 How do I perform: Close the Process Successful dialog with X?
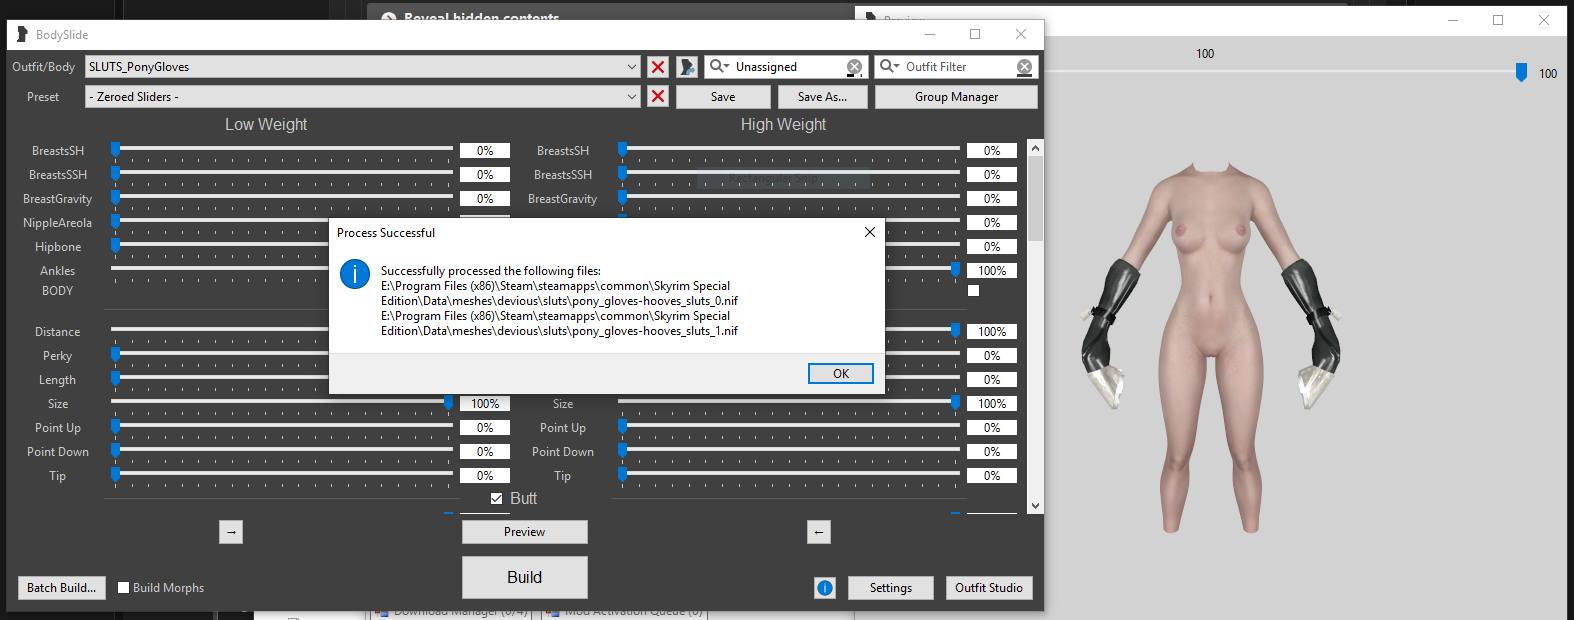870,232
